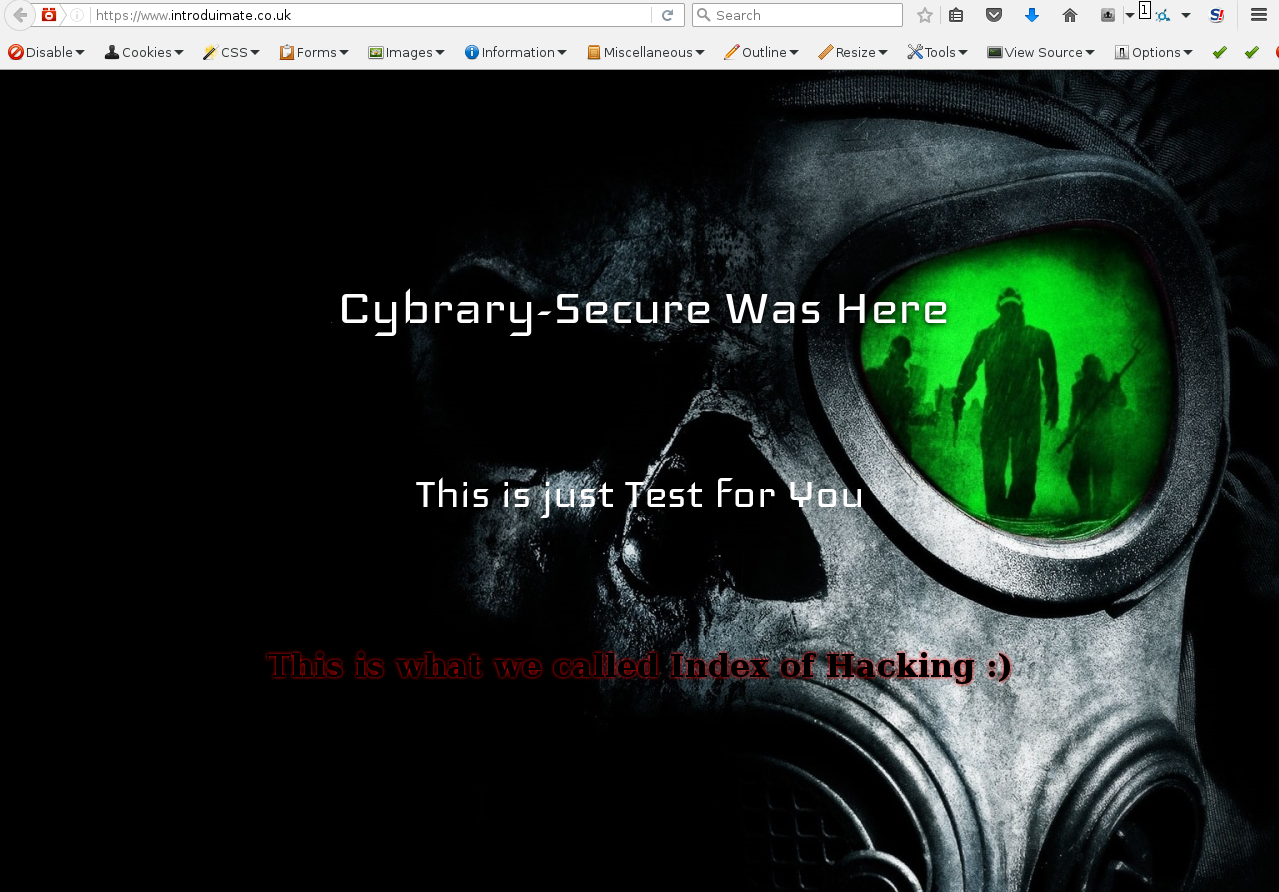Click the red site identity icon in address bar
The width and height of the screenshot is (1279, 892).
click(x=49, y=15)
